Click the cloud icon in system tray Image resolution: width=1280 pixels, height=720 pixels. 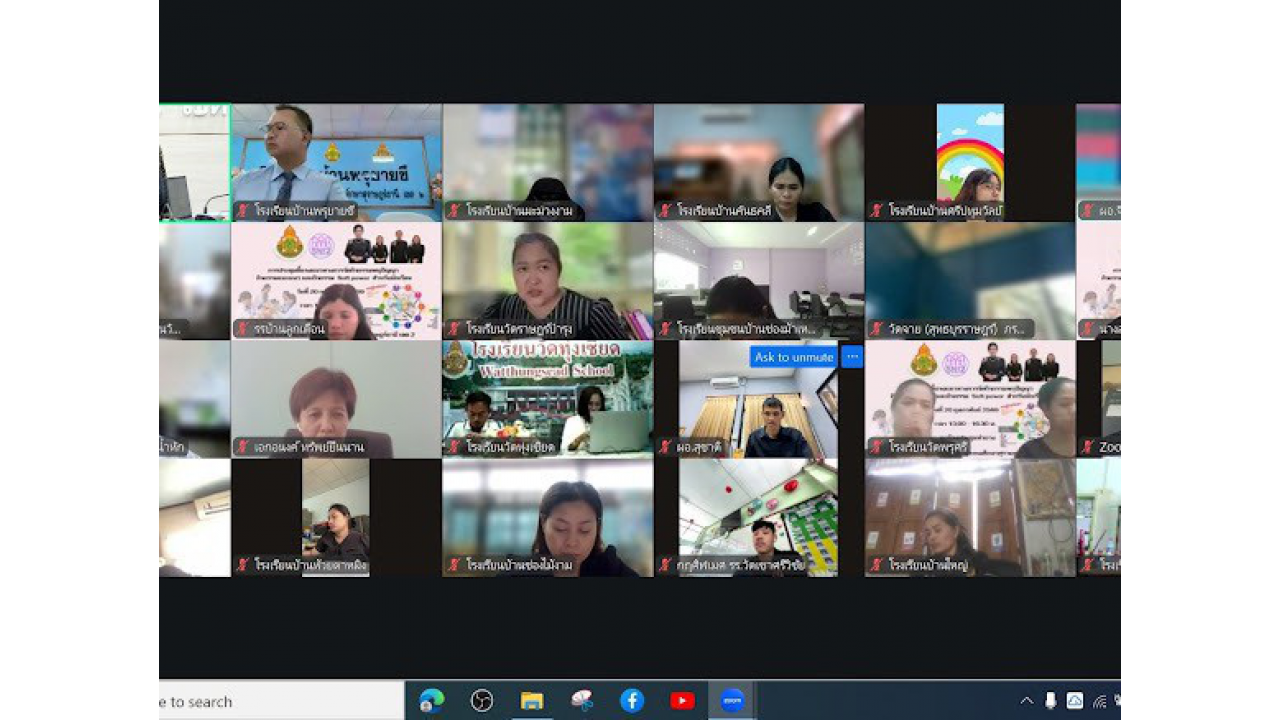pyautogui.click(x=1075, y=701)
